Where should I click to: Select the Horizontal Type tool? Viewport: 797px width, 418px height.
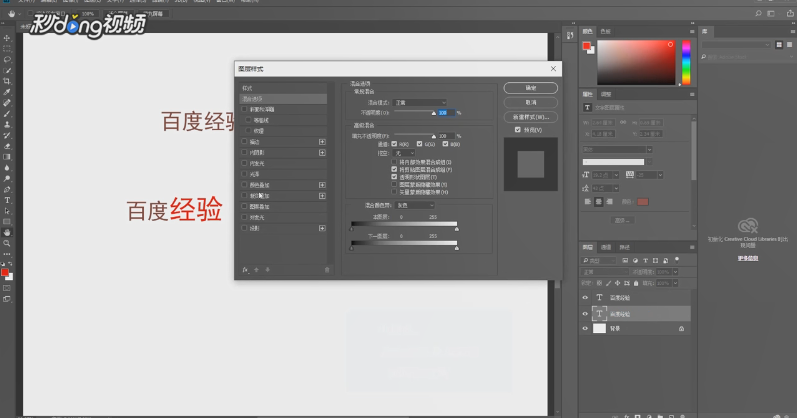tap(7, 200)
